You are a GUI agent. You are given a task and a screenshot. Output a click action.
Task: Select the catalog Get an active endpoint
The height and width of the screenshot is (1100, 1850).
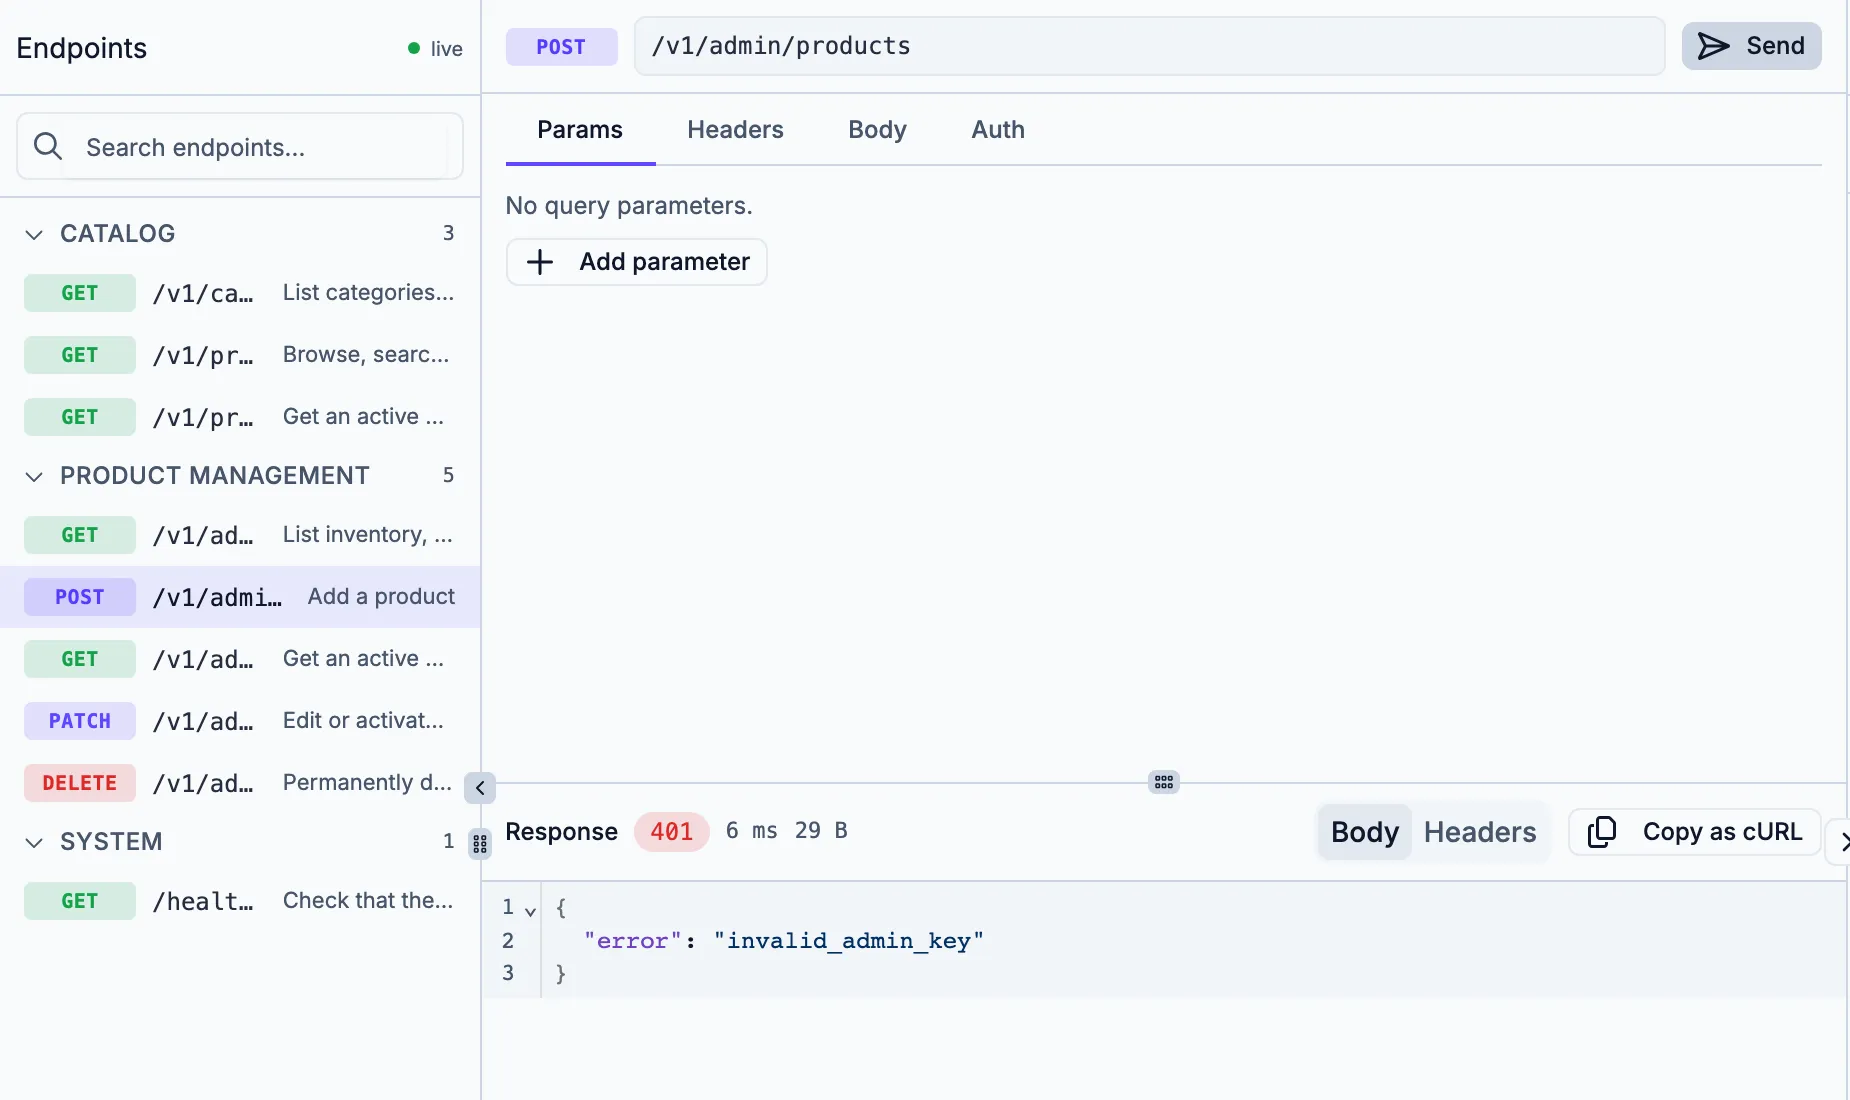pyautogui.click(x=240, y=417)
